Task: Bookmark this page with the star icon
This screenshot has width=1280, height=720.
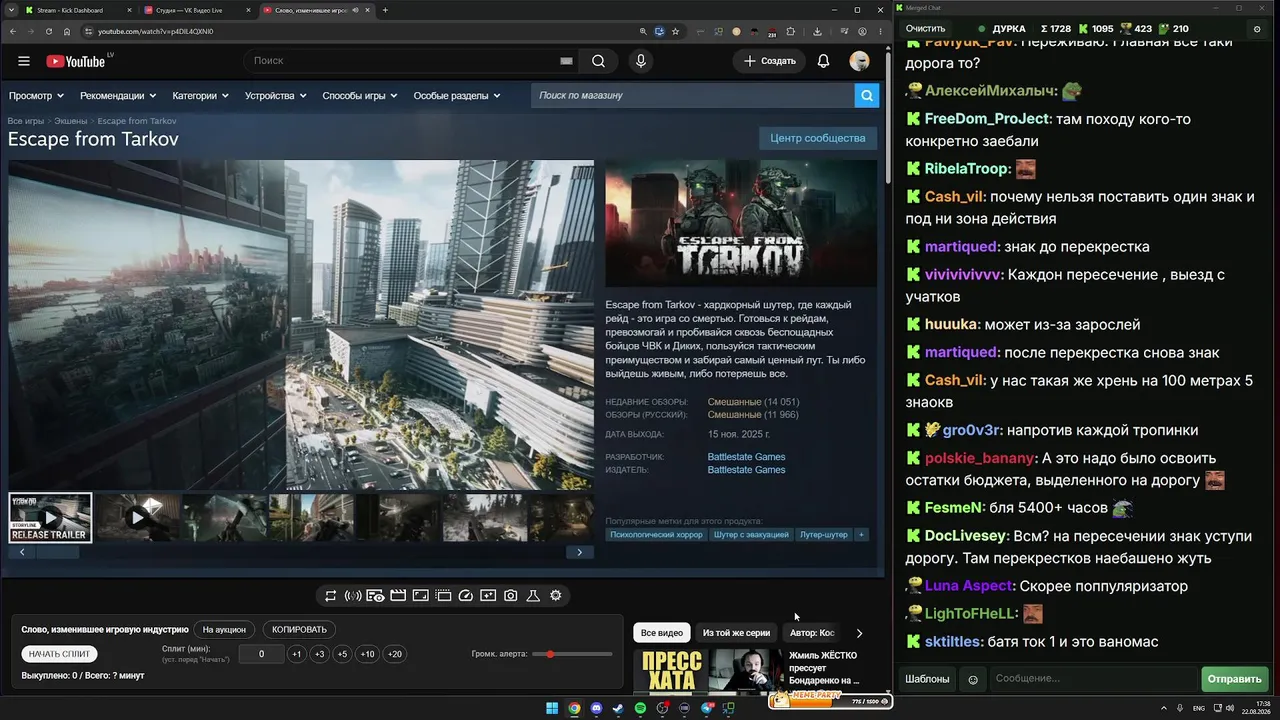Action: (676, 31)
